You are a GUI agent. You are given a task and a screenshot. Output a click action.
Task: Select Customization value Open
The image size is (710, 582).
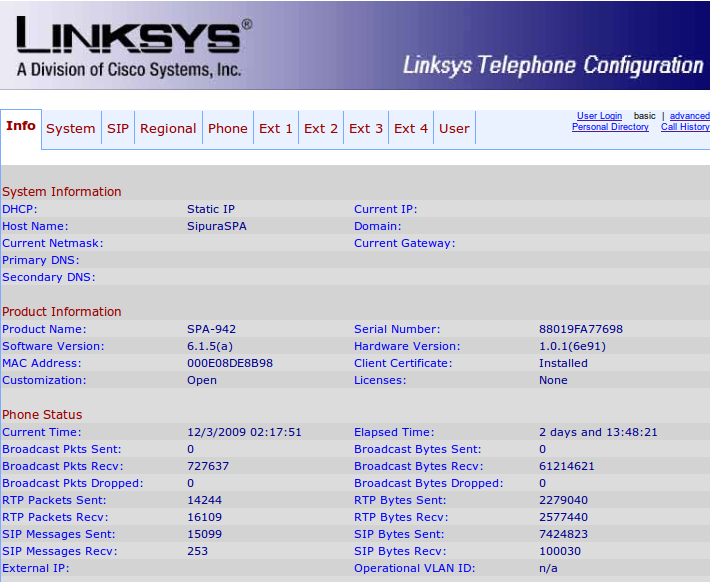pyautogui.click(x=202, y=380)
